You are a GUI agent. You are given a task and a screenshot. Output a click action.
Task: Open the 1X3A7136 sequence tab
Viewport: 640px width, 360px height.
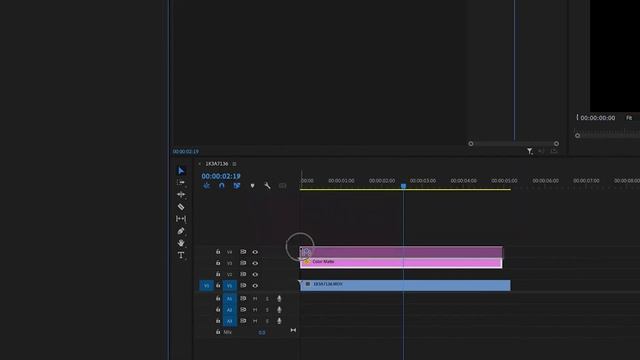point(217,164)
